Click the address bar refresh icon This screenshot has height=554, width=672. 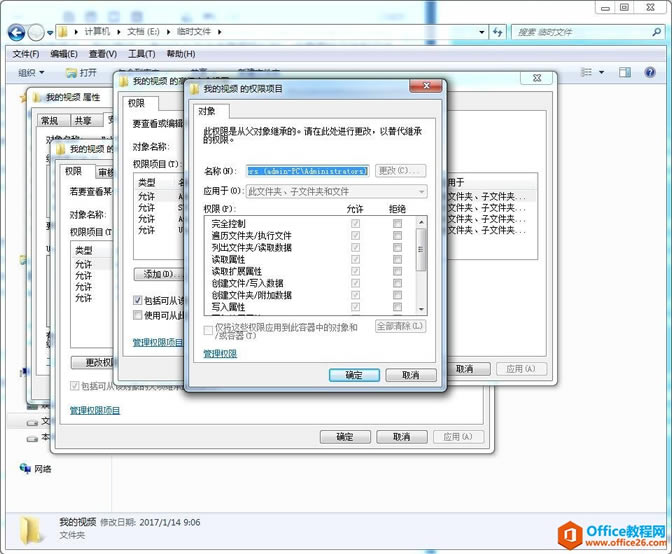coord(498,32)
